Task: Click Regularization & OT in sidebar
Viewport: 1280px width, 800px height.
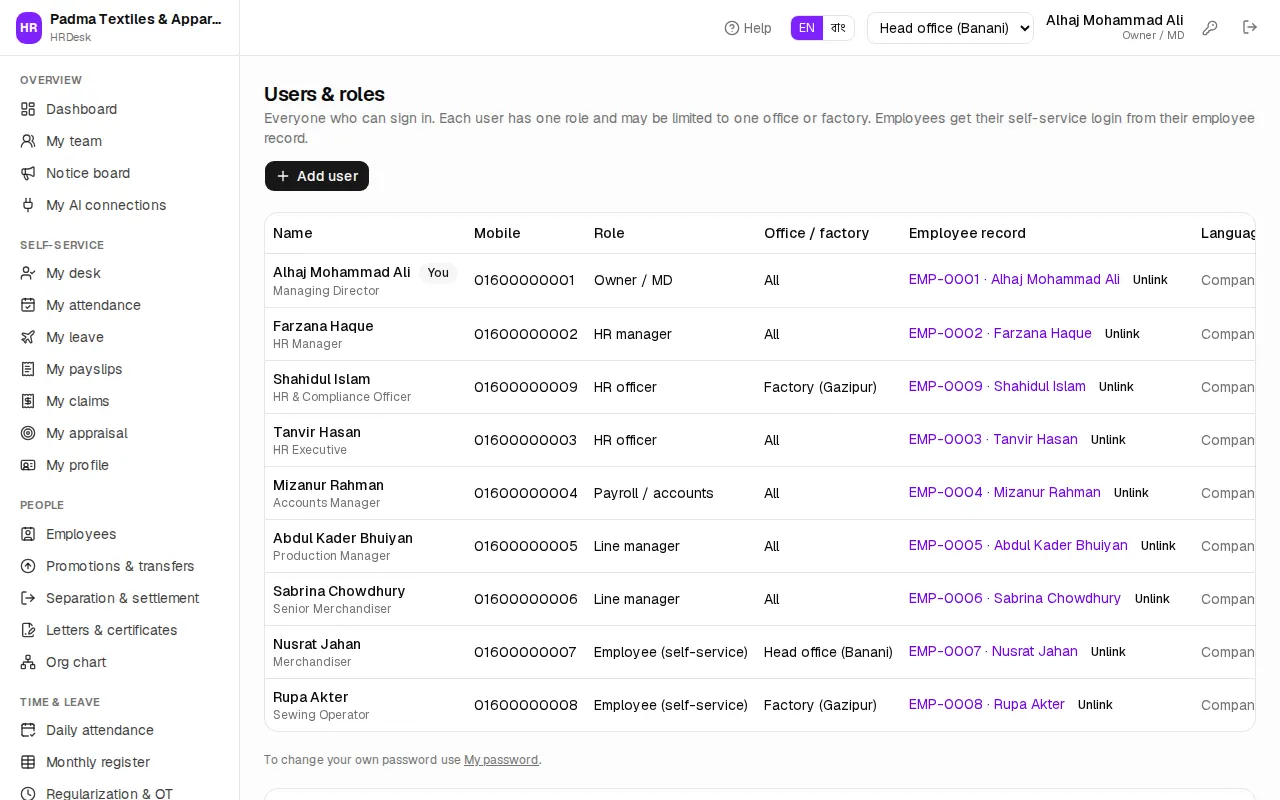Action: coord(120,792)
